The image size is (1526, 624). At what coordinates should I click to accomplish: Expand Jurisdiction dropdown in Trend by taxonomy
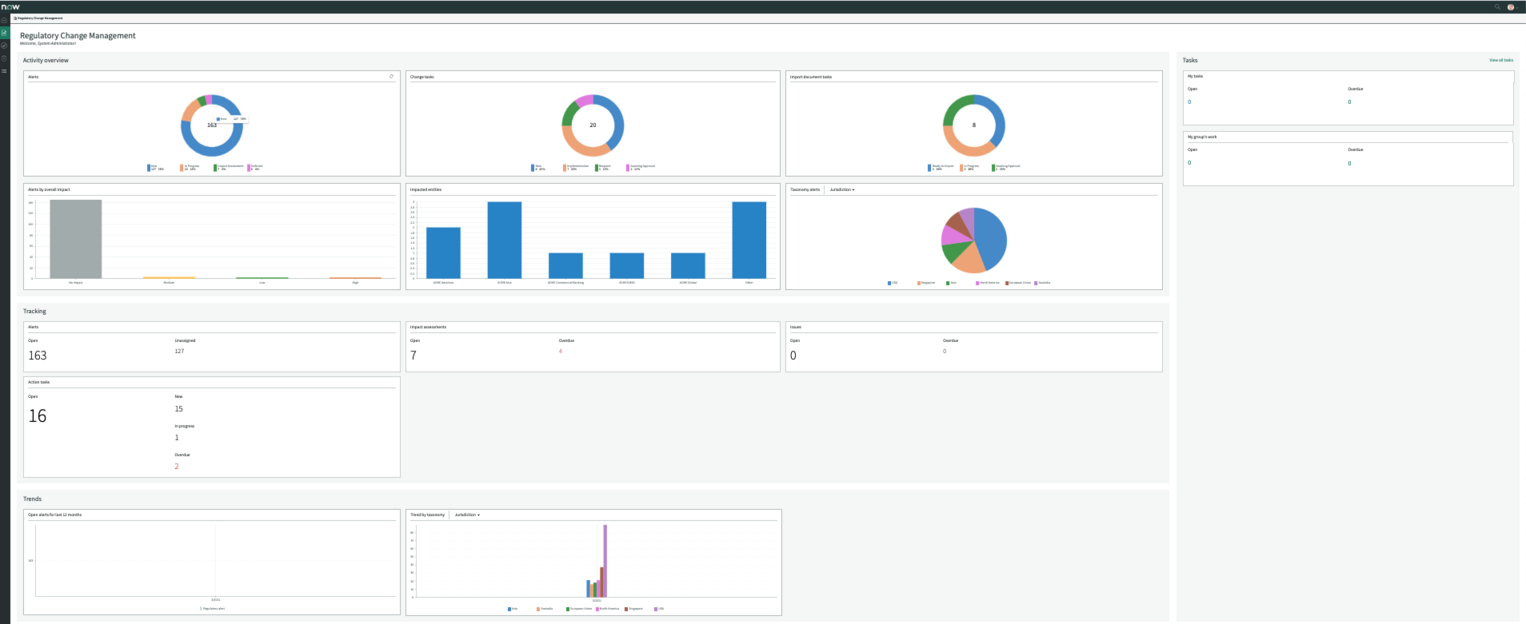click(467, 514)
